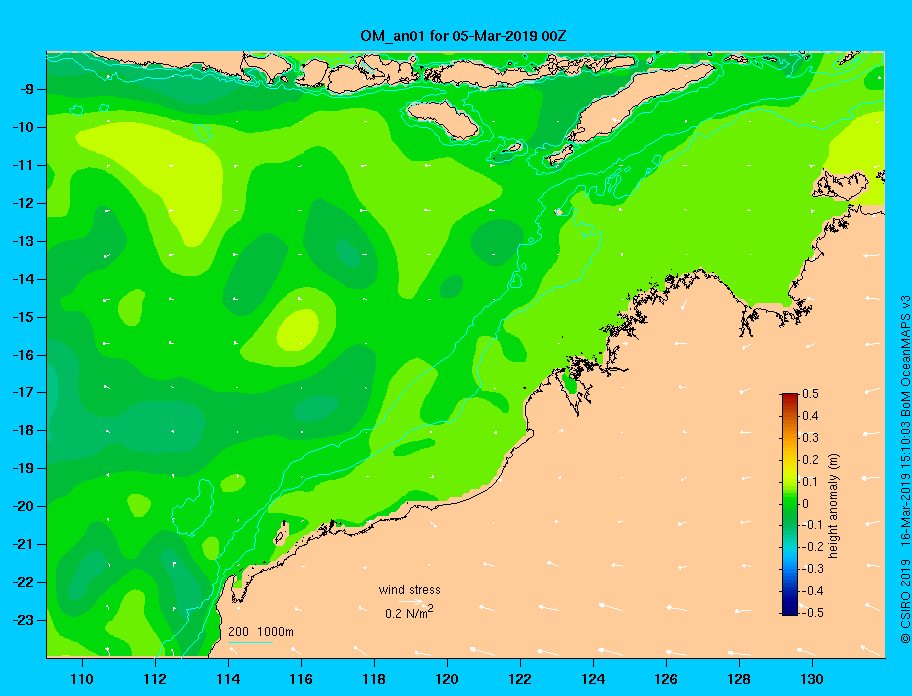Click the longitude axis label 112

(155, 679)
